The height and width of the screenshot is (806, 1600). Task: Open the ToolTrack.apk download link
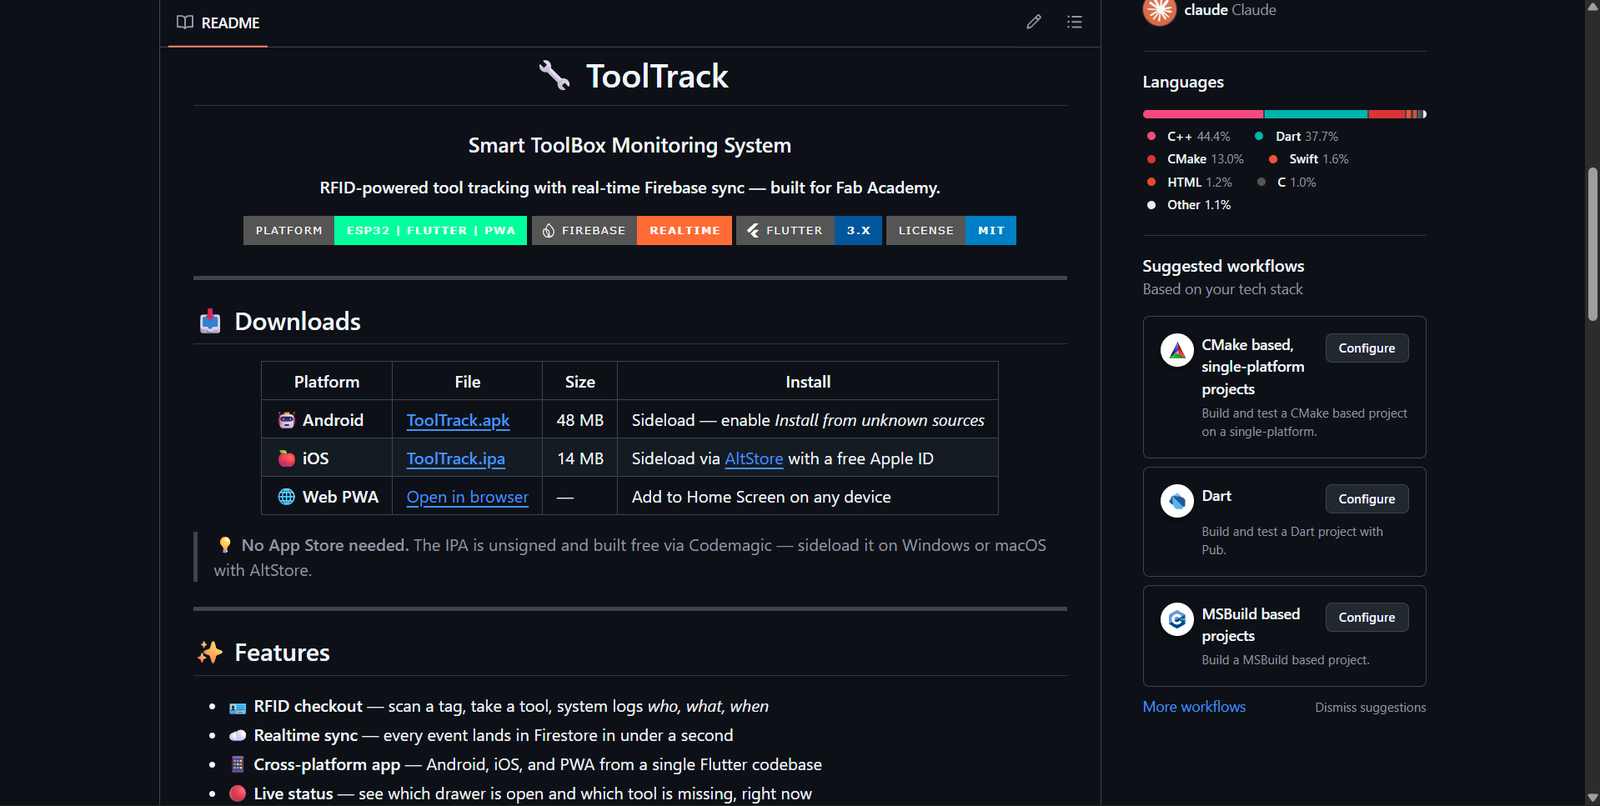point(458,420)
